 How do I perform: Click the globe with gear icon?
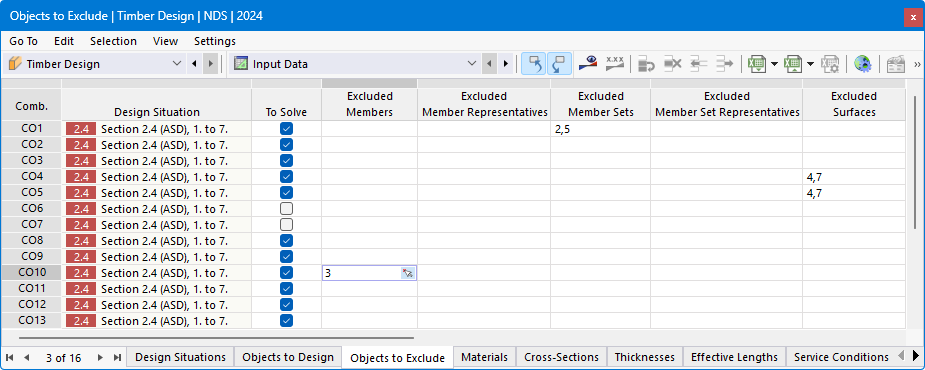pyautogui.click(x=862, y=64)
